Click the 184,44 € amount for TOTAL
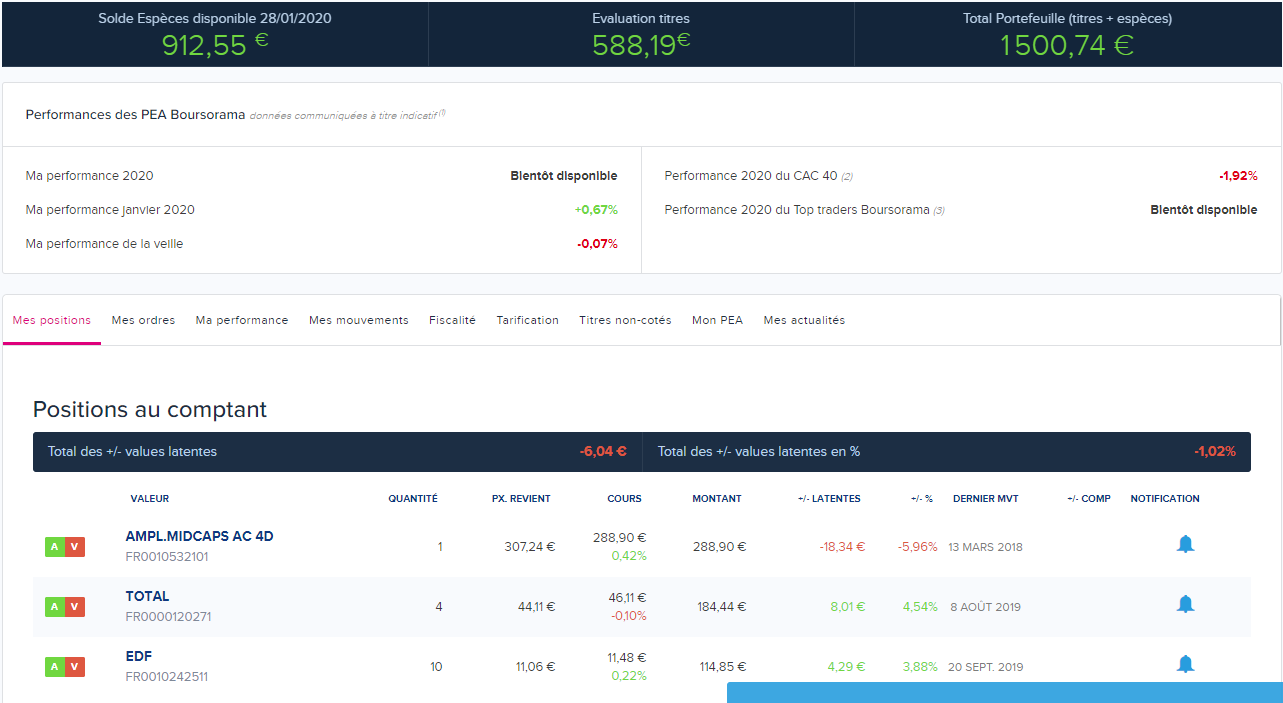Viewport: 1283px width, 703px height. [720, 607]
